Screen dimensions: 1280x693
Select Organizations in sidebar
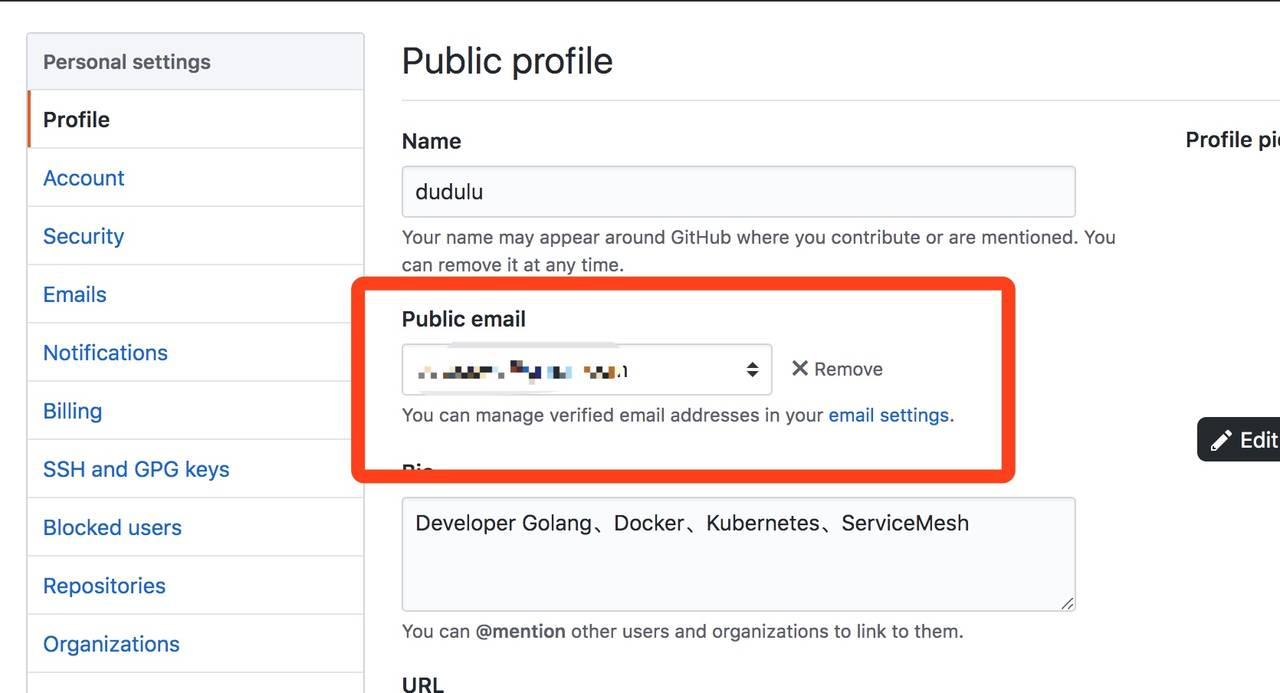pyautogui.click(x=111, y=644)
